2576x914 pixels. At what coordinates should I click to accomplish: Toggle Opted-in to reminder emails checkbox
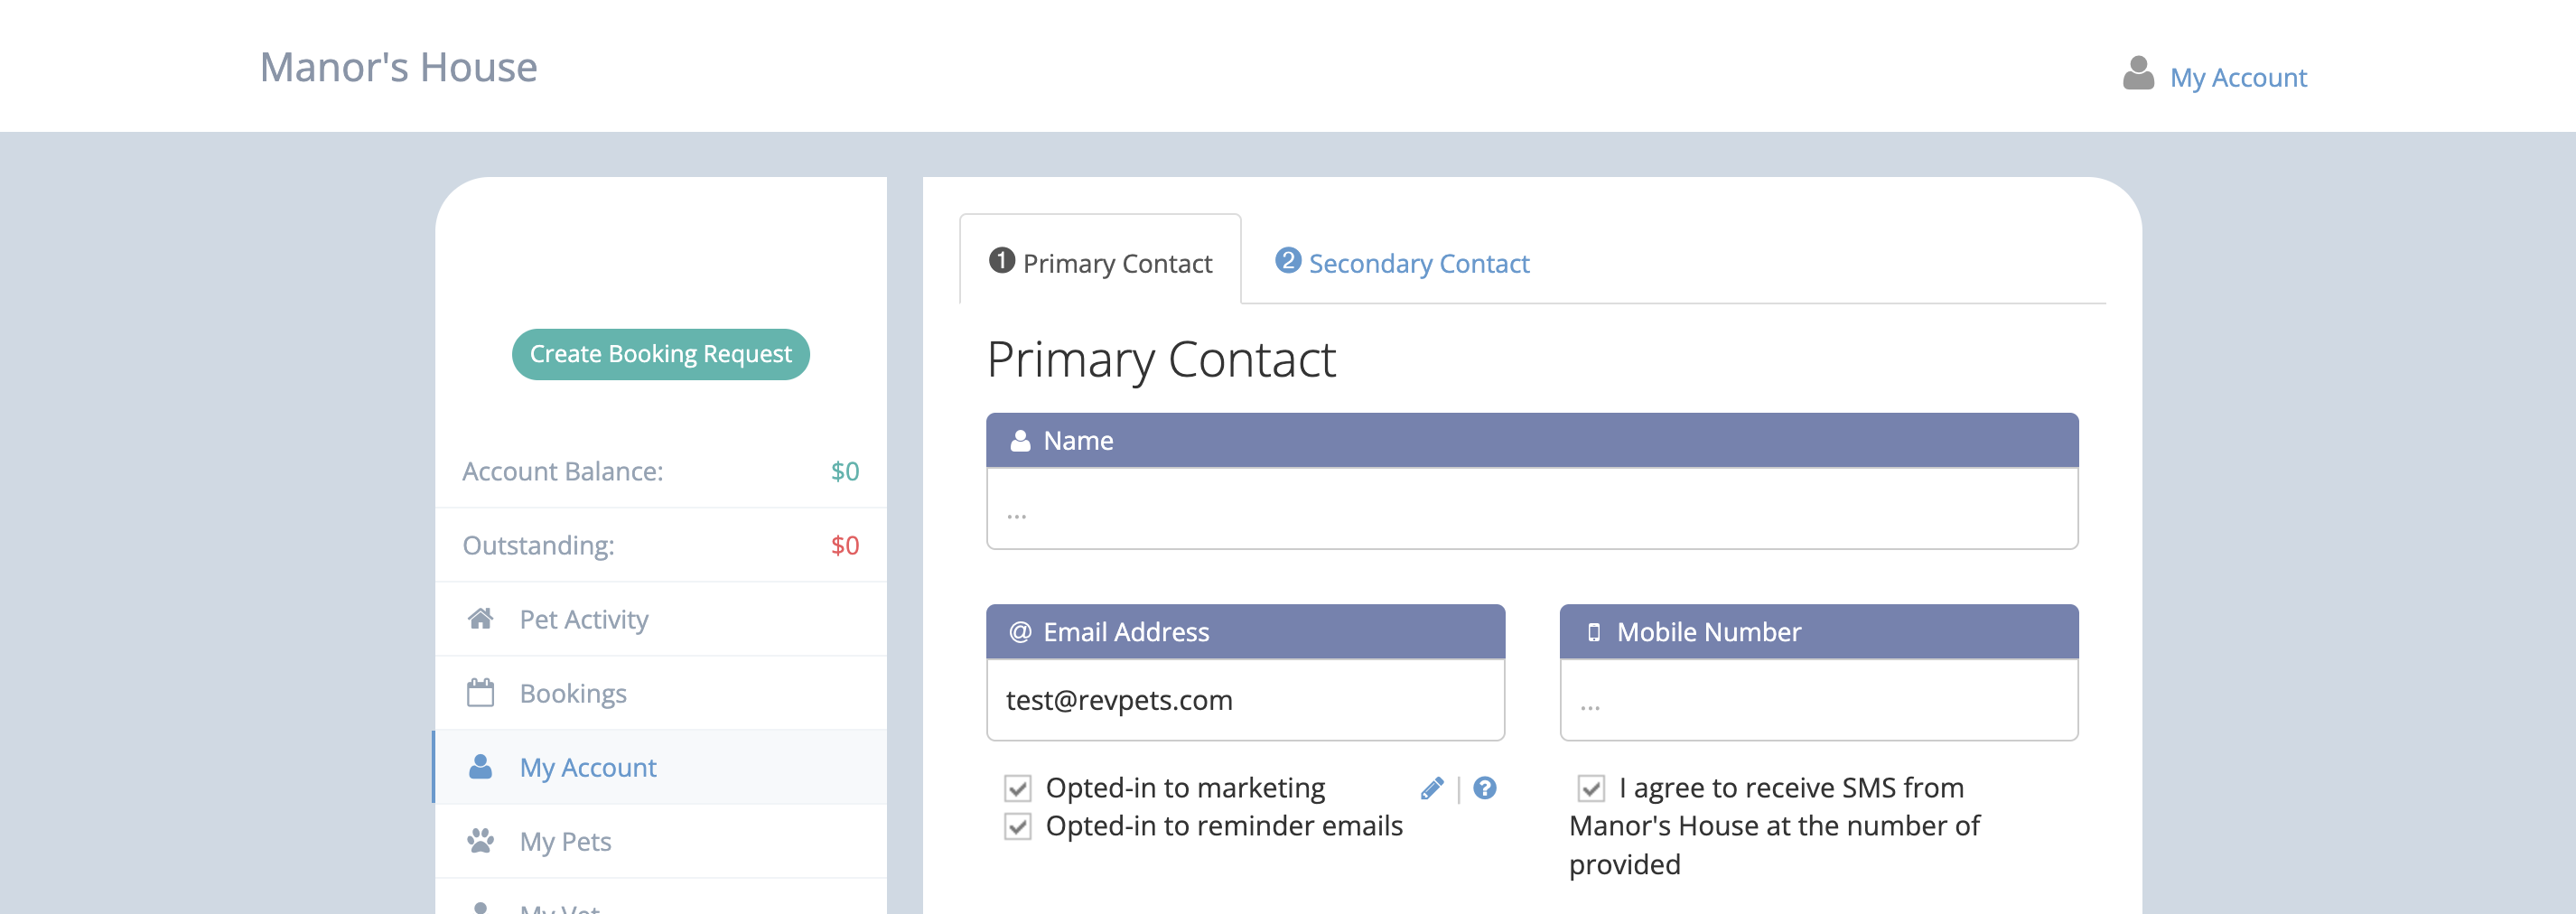tap(1018, 827)
